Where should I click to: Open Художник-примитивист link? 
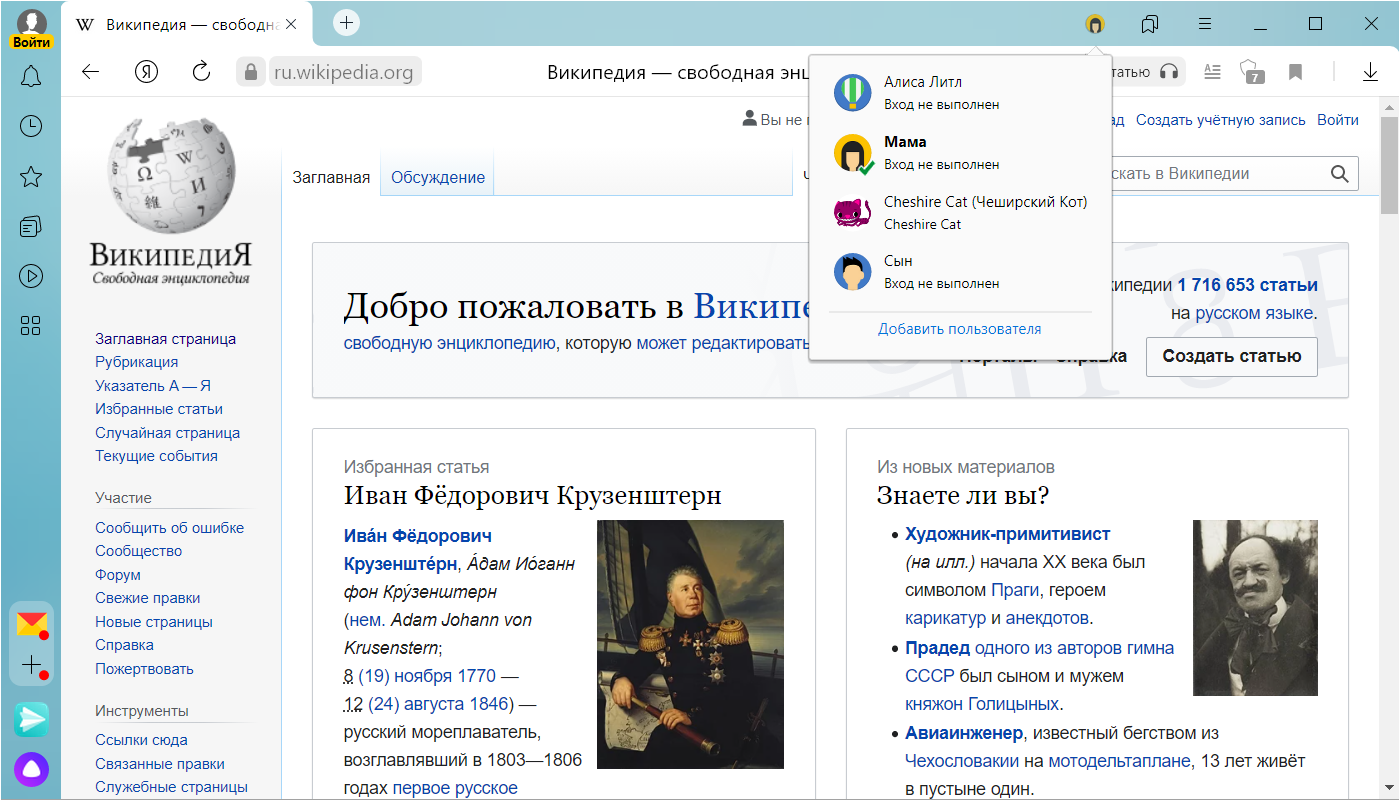click(1007, 534)
